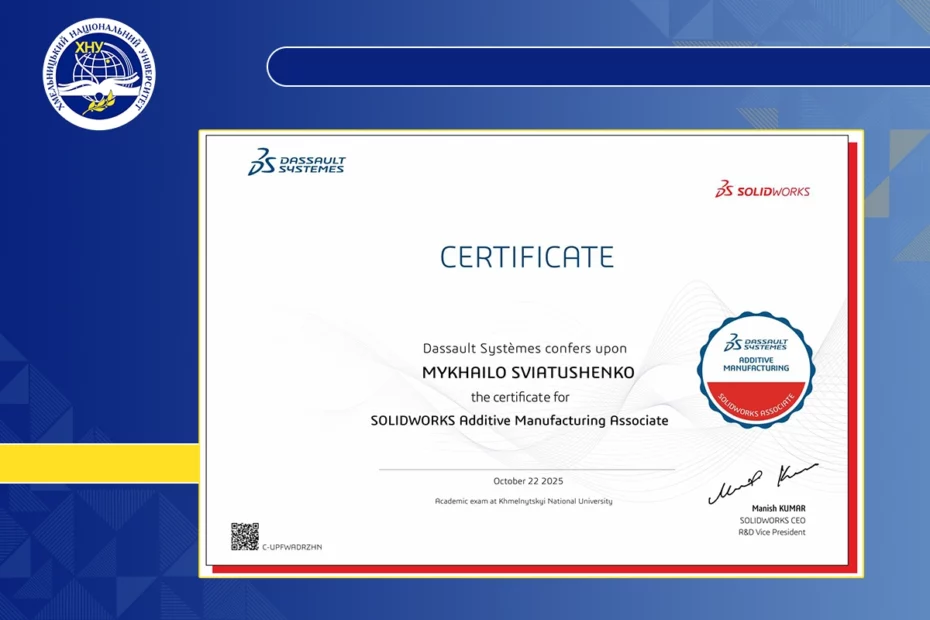This screenshot has height=620, width=930.
Task: Click the dark blue rounded banner bar
Action: pos(598,67)
